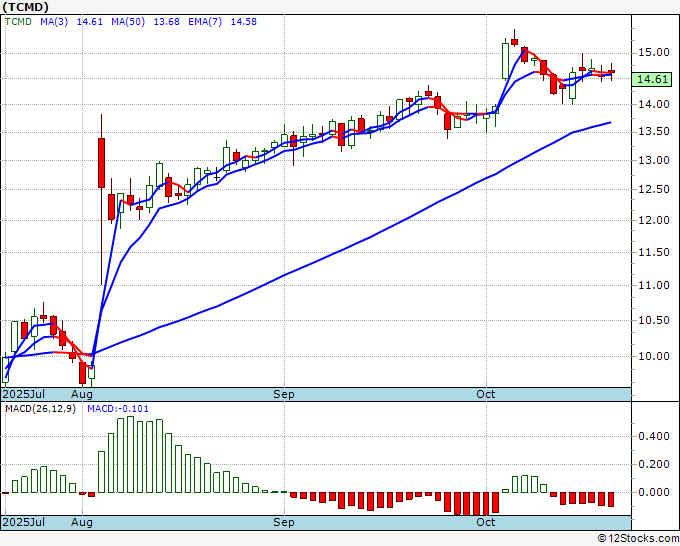Click the EMA(7) legend label
The image size is (680, 546).
[x=205, y=21]
